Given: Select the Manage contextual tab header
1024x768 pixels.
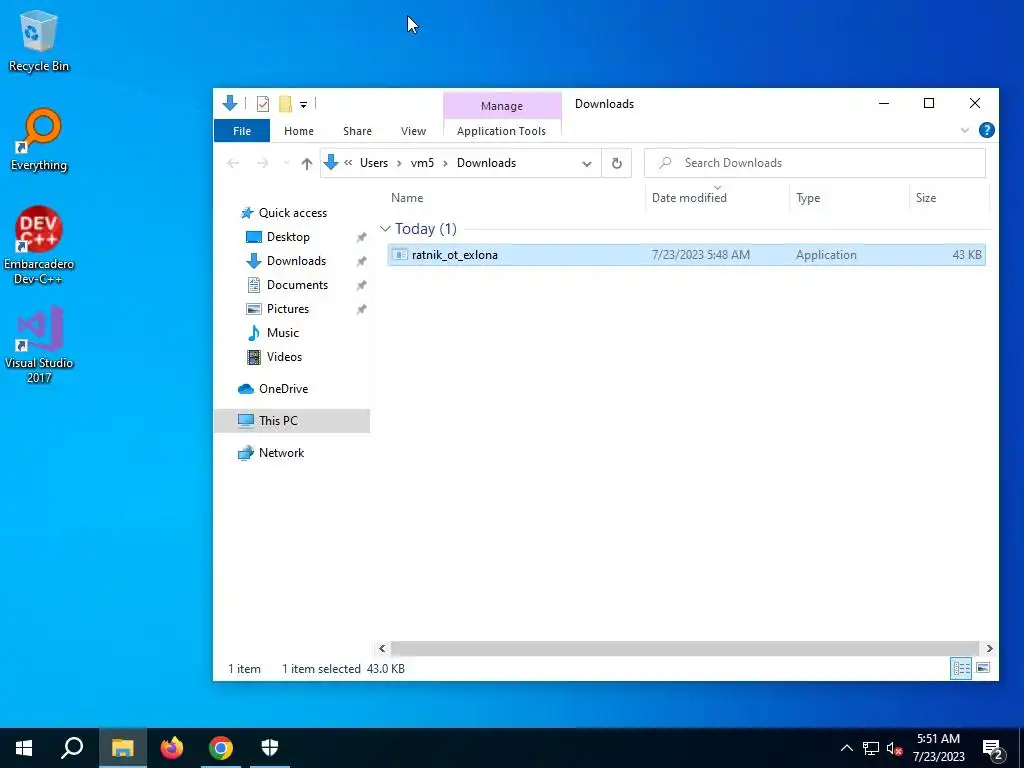Looking at the screenshot, I should tap(502, 106).
